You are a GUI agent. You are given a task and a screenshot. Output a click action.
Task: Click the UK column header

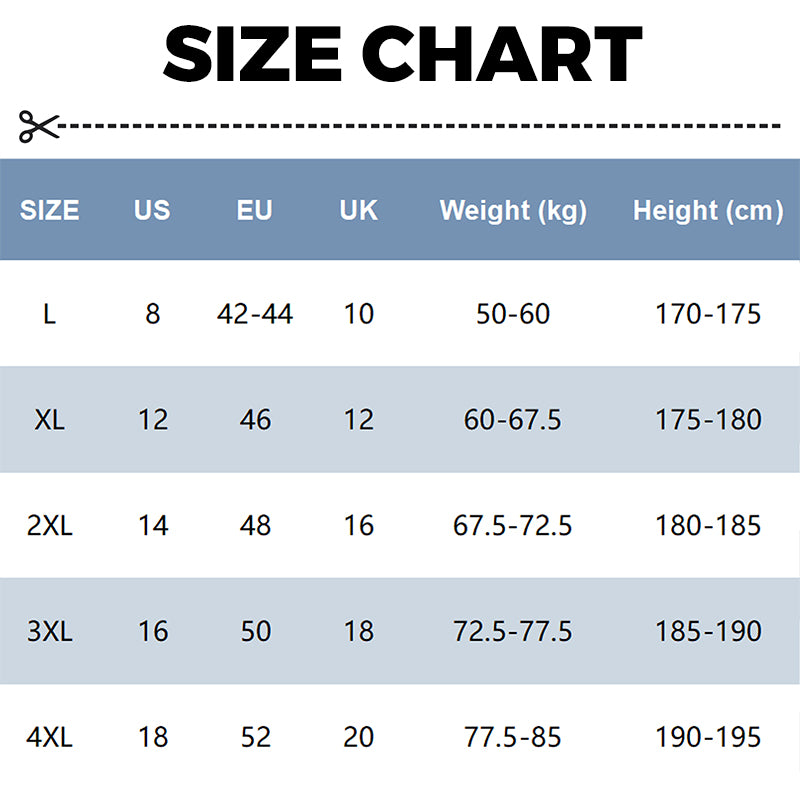[358, 210]
